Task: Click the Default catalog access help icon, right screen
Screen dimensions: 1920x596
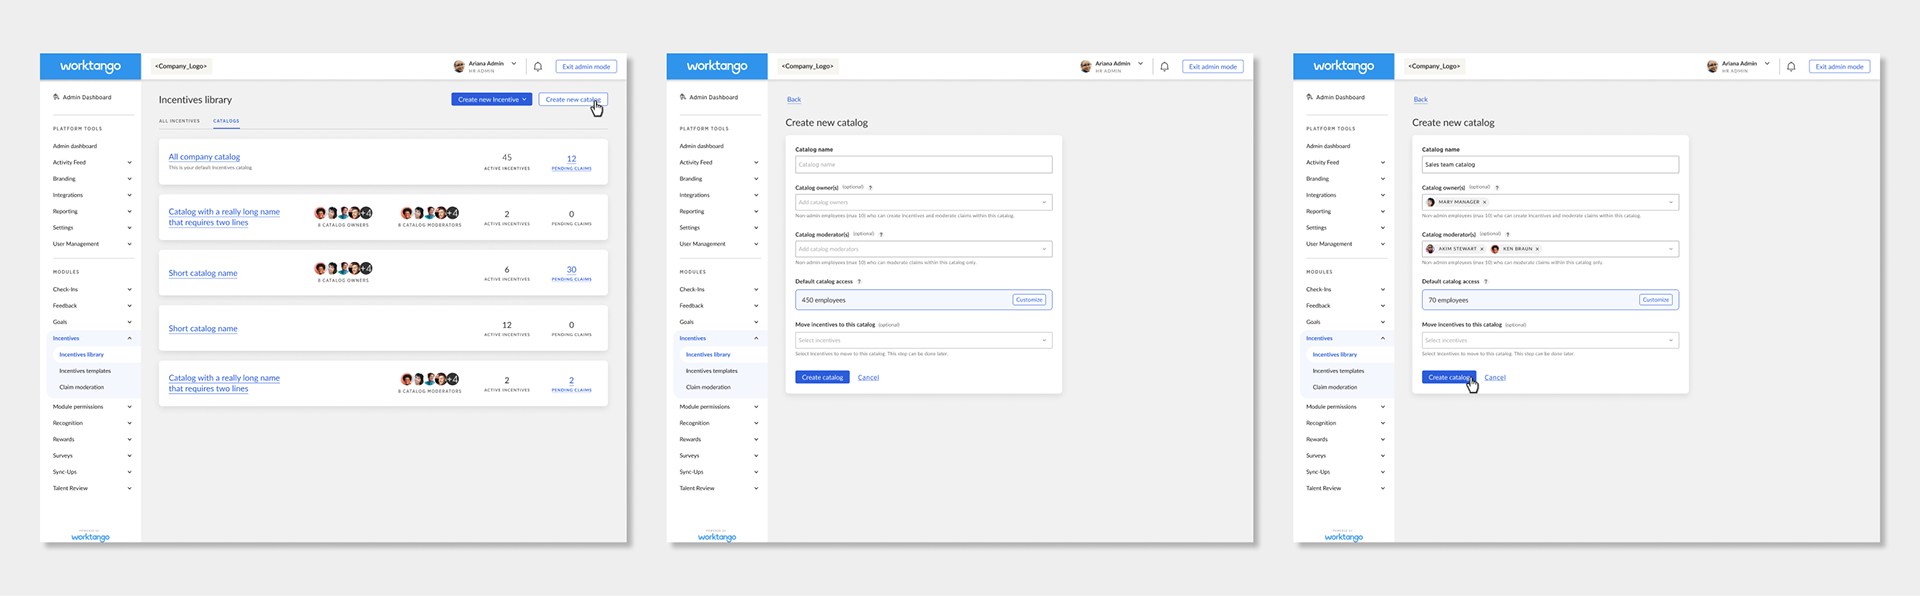Action: coord(1485,281)
